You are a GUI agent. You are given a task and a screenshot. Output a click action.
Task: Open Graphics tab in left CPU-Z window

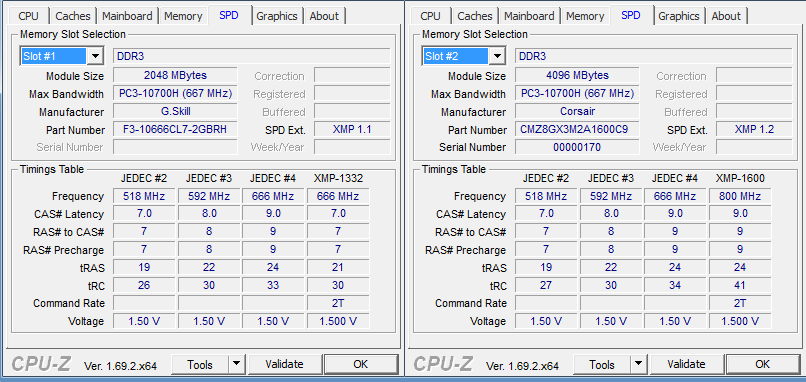pos(277,16)
